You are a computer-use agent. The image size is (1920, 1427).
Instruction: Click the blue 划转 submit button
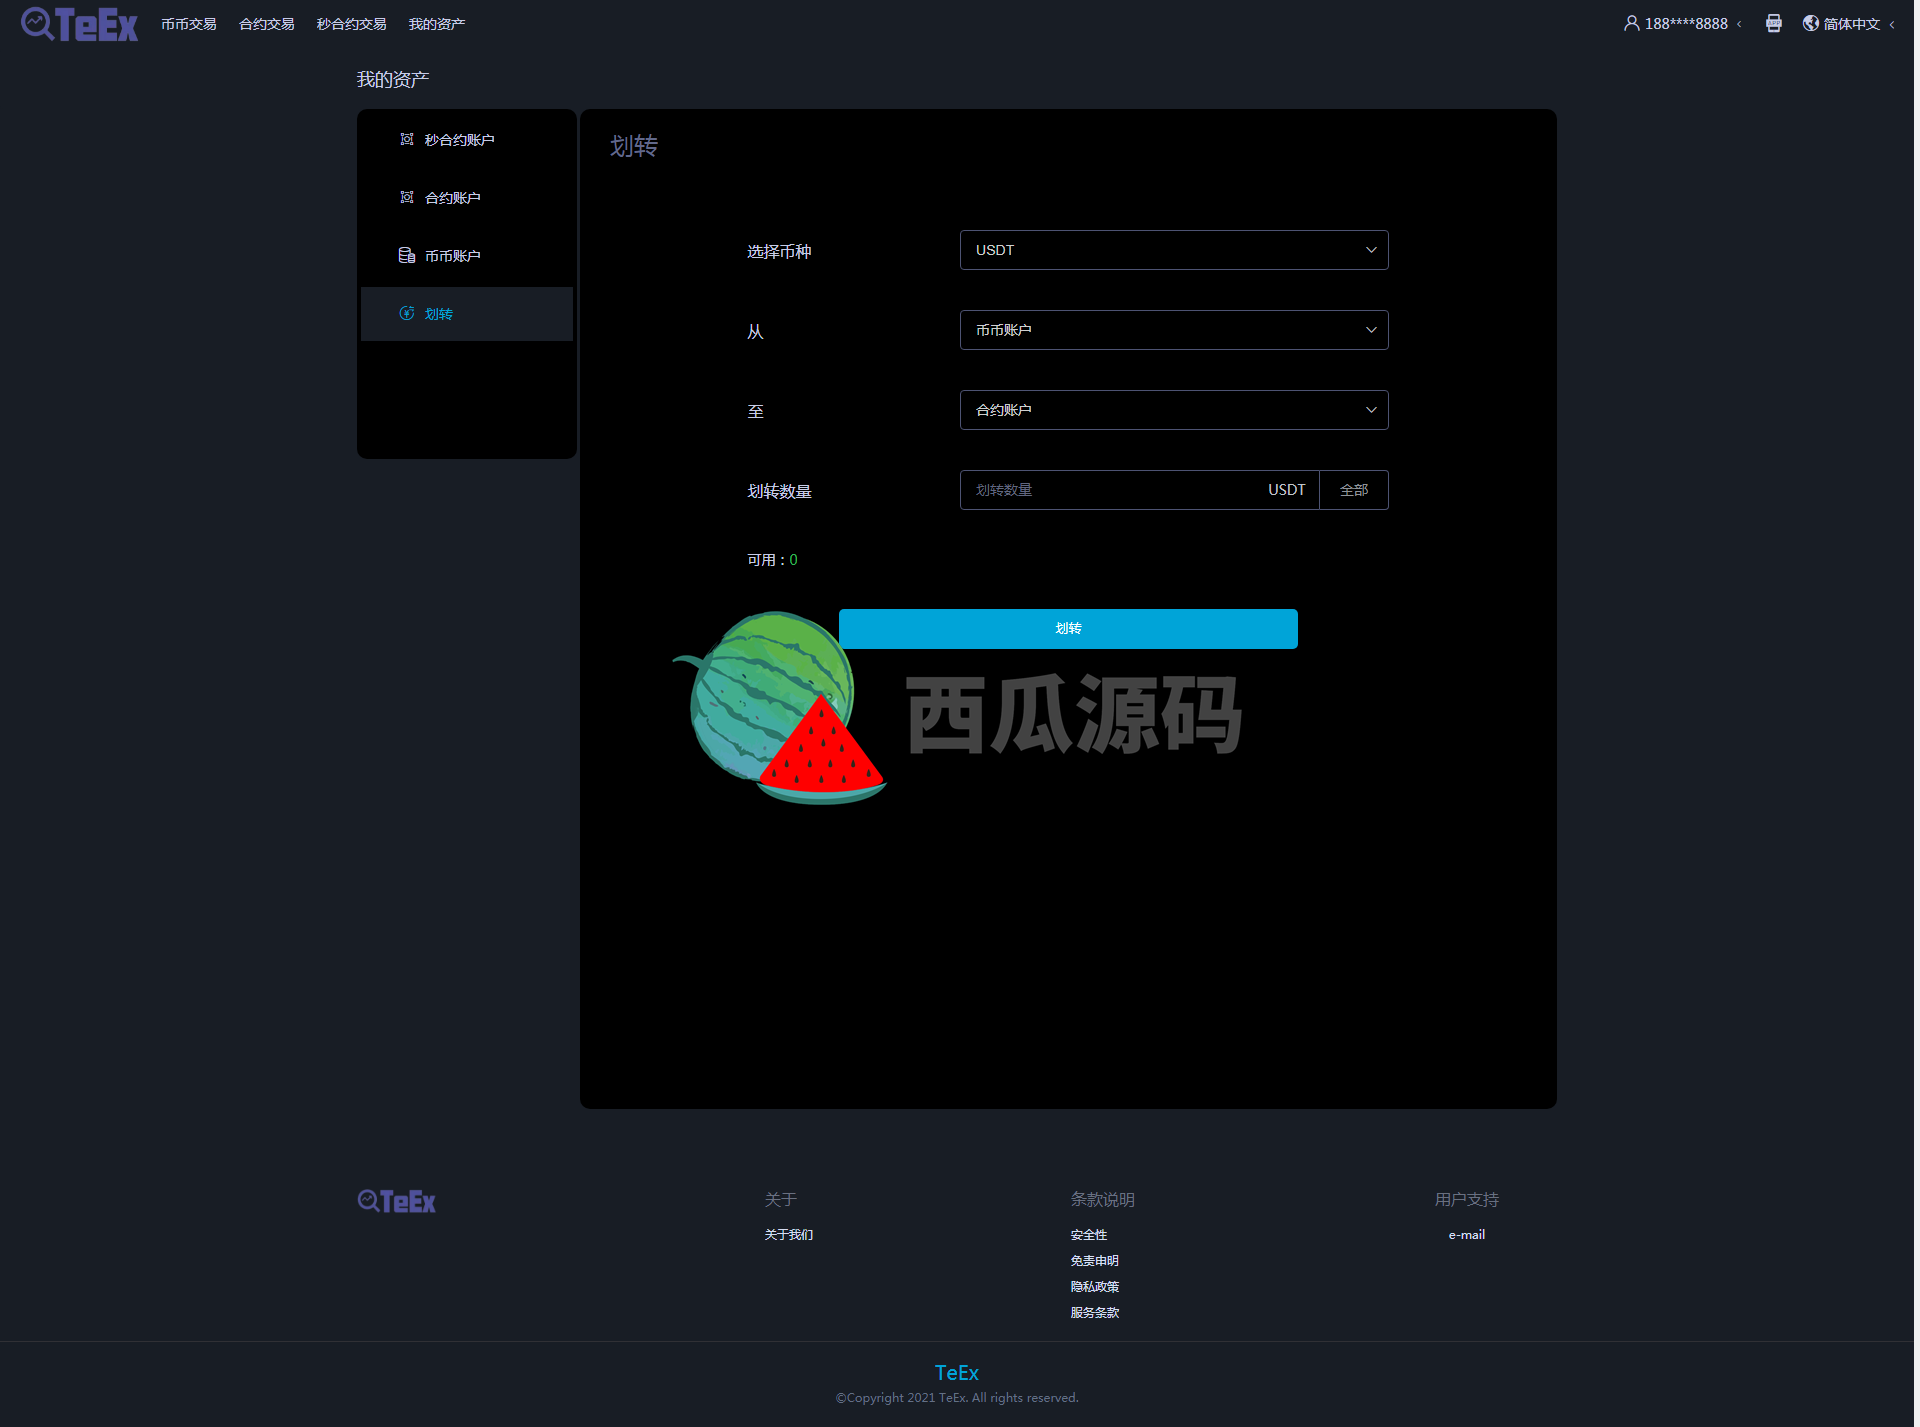[x=1068, y=629]
